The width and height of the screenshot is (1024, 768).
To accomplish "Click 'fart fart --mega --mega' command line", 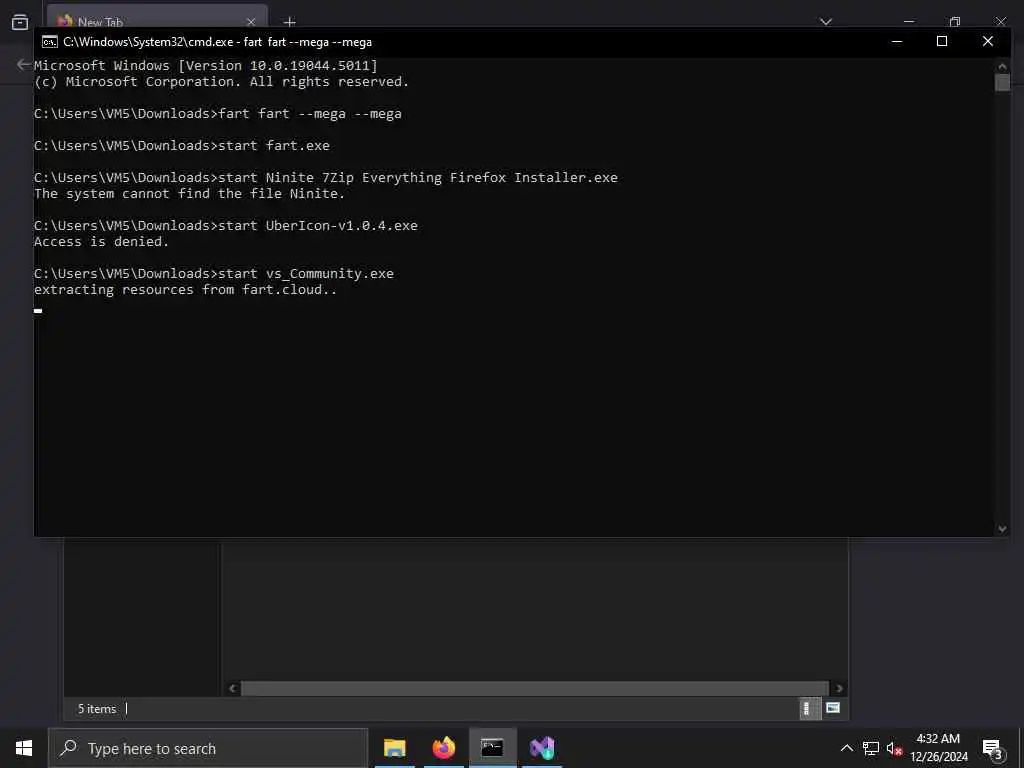I will [x=217, y=114].
